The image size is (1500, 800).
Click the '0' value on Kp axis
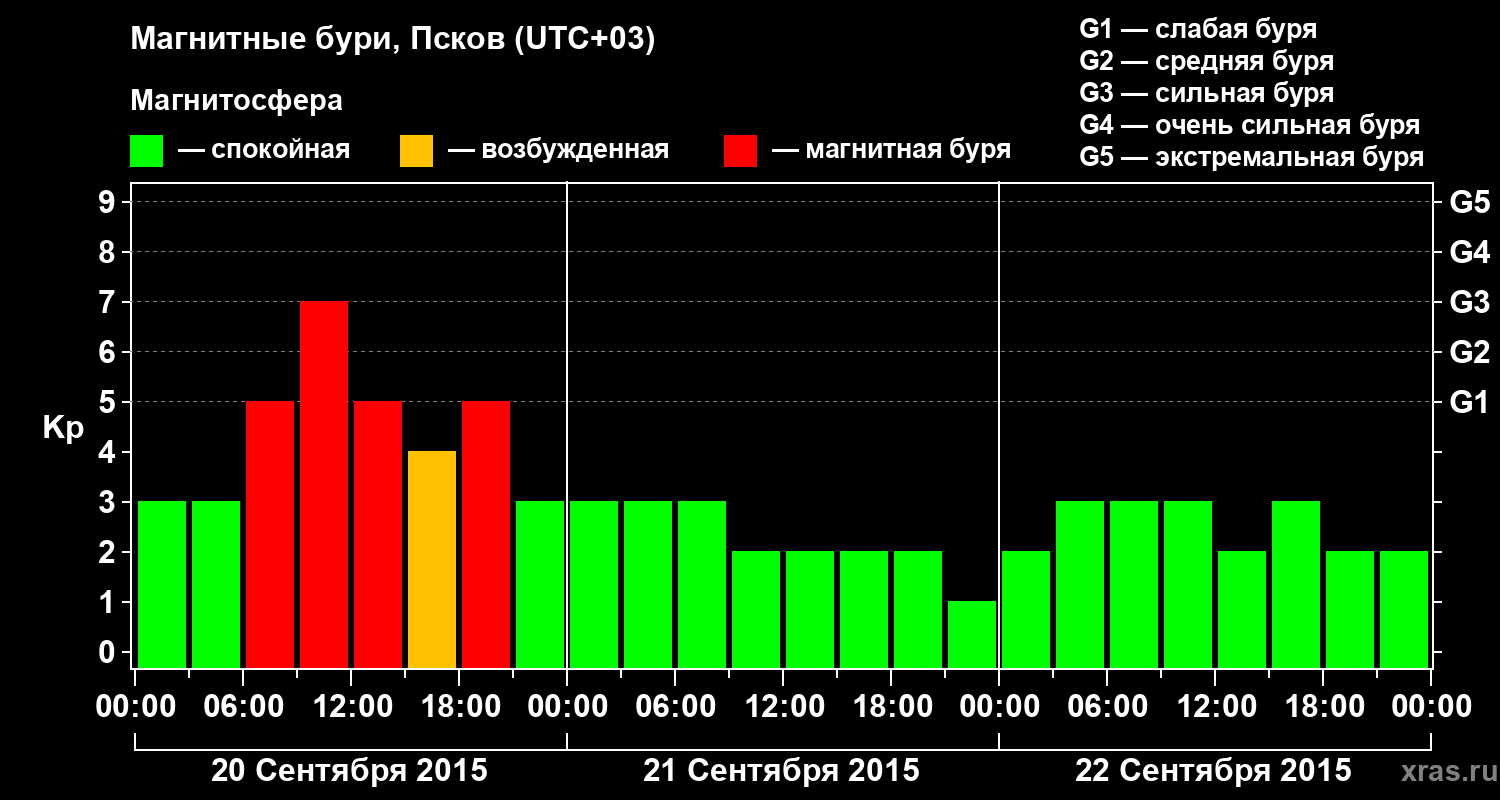[109, 652]
